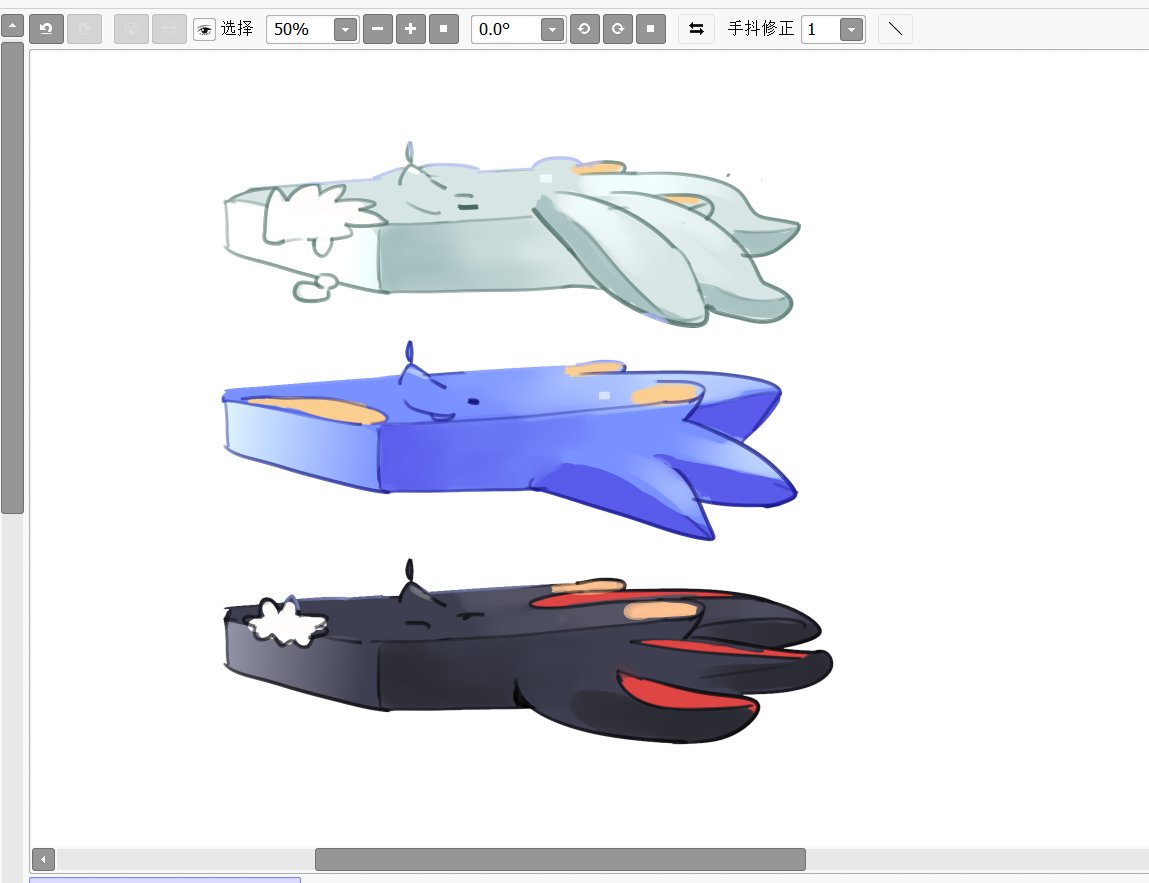Click the vertical scrollbar thumb
Viewport: 1149px width, 883px height.
12,278
